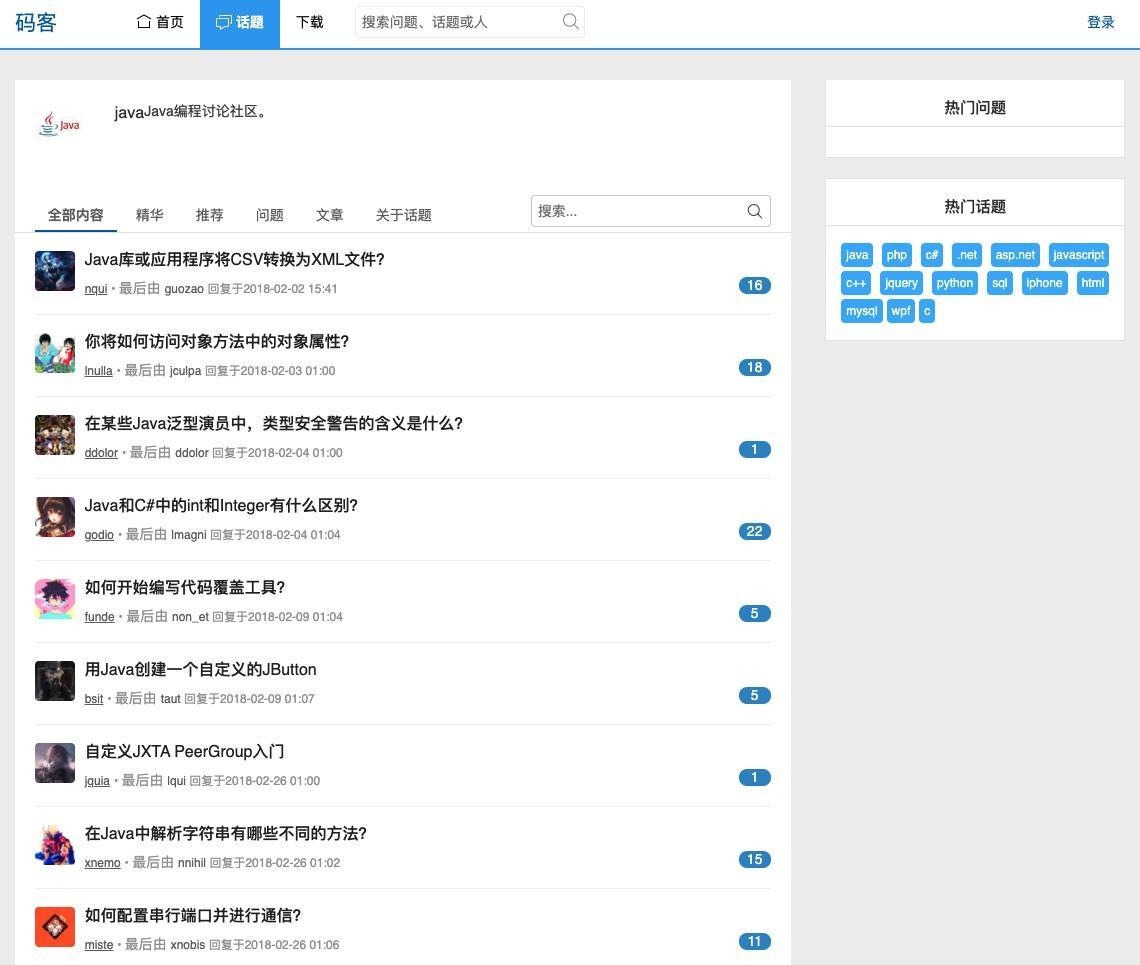Open the question Java和C#中的int和Integer有什么区别
1140x965 pixels.
coord(222,505)
